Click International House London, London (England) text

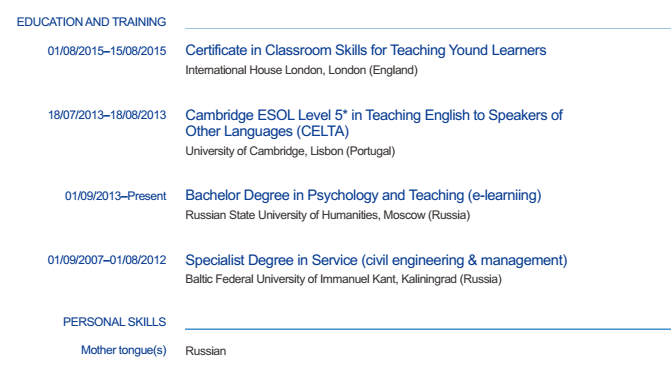coord(301,70)
